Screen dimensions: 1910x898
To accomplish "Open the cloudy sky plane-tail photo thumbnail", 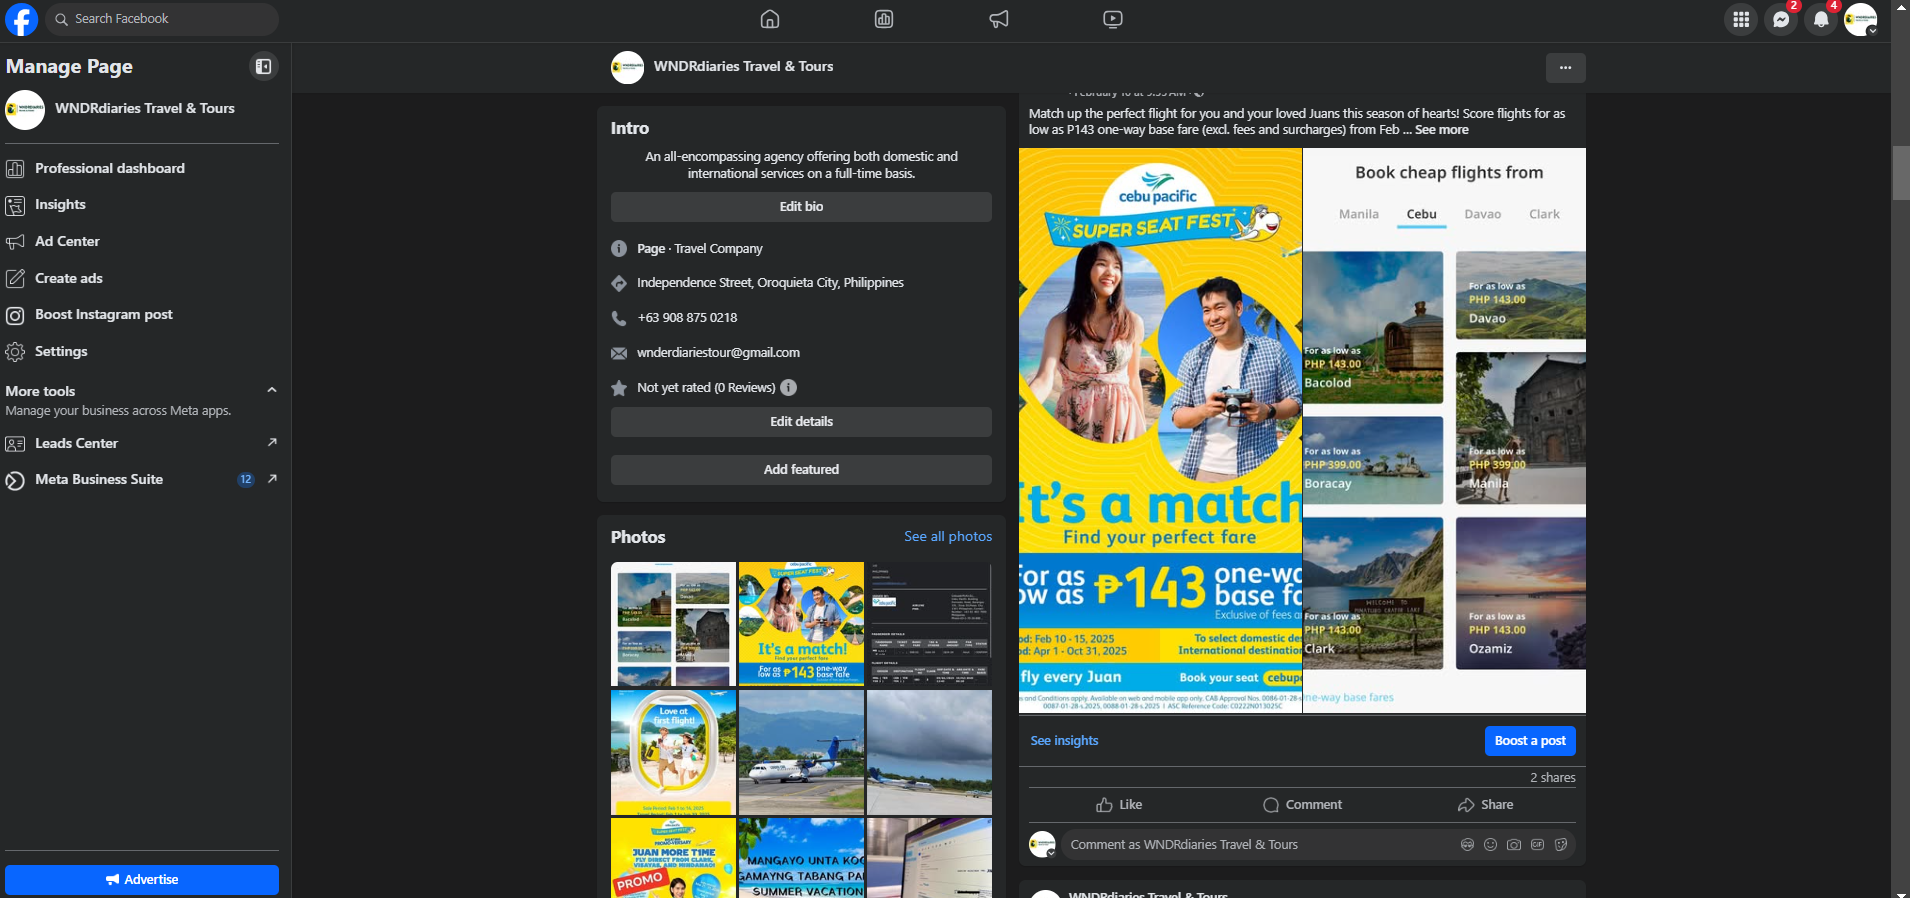I will point(929,752).
